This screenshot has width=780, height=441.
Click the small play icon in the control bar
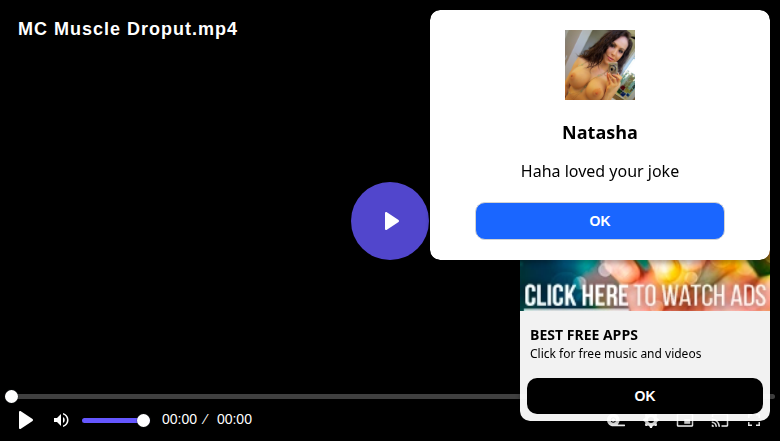tap(25, 420)
